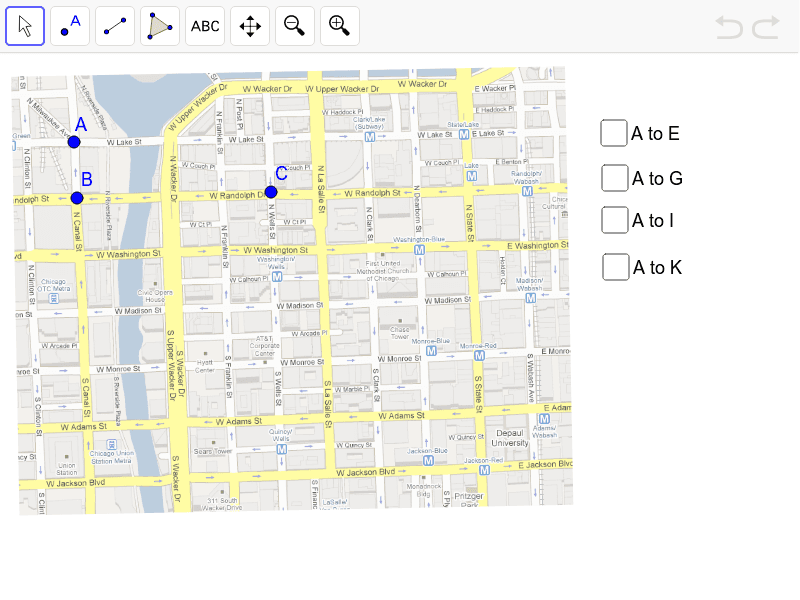The image size is (800, 600).
Task: Click the 'Chase Tower' map label
Action: [x=400, y=333]
